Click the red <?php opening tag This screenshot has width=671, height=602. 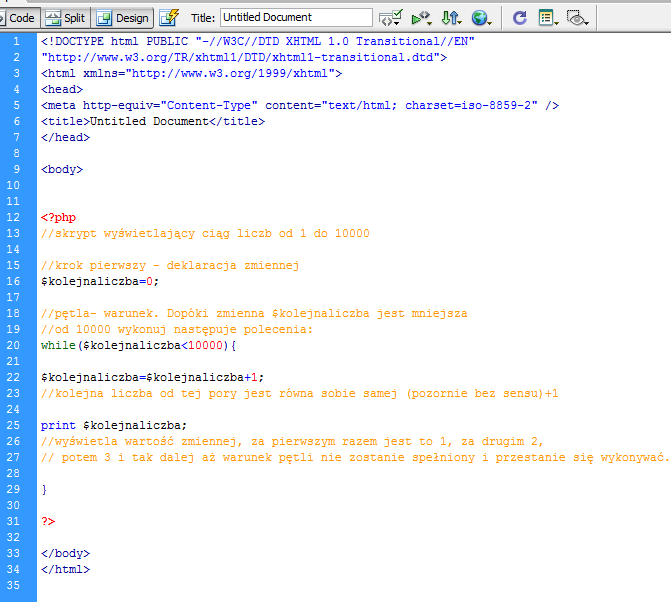(58, 217)
